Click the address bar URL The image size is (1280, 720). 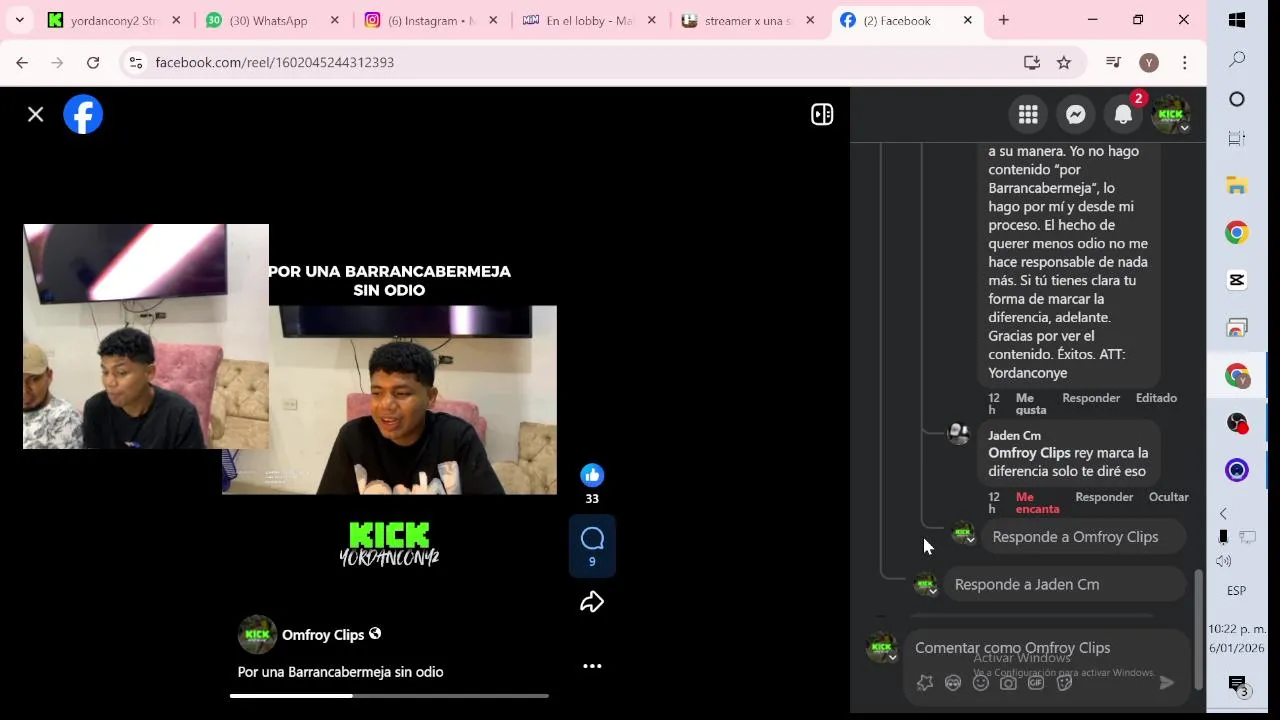point(275,62)
